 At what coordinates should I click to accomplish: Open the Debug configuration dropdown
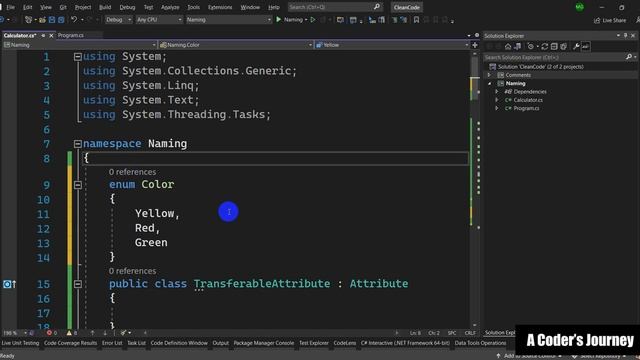point(118,20)
